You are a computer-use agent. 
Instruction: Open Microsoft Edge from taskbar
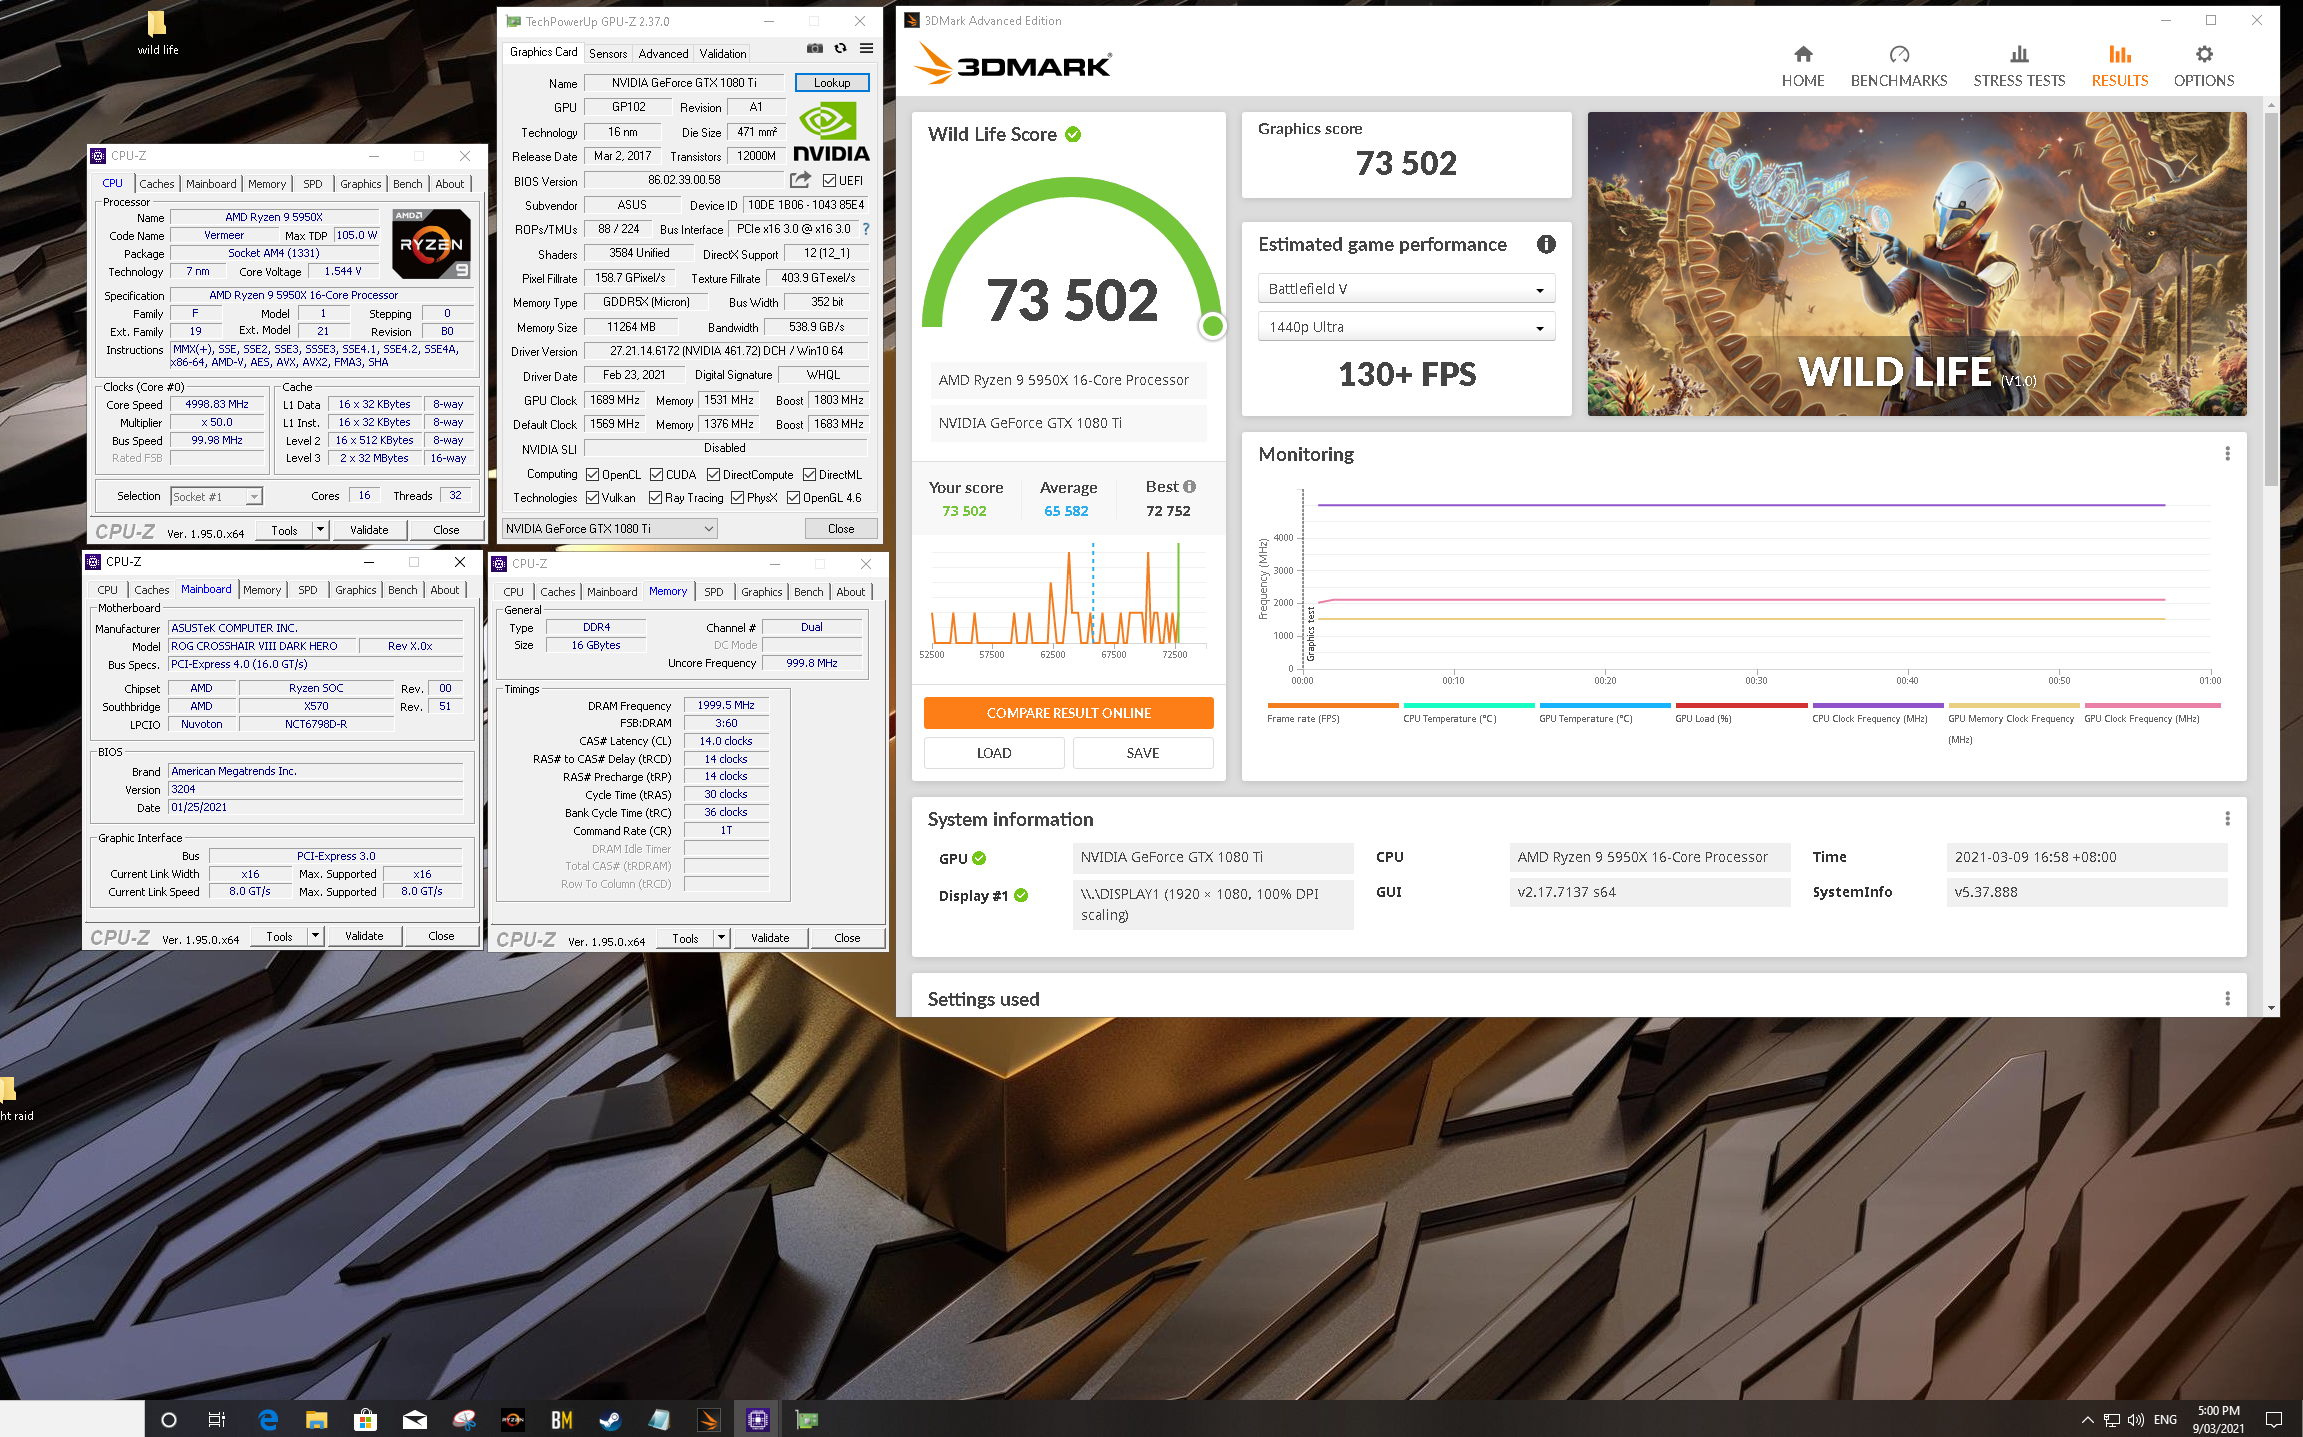click(x=268, y=1419)
